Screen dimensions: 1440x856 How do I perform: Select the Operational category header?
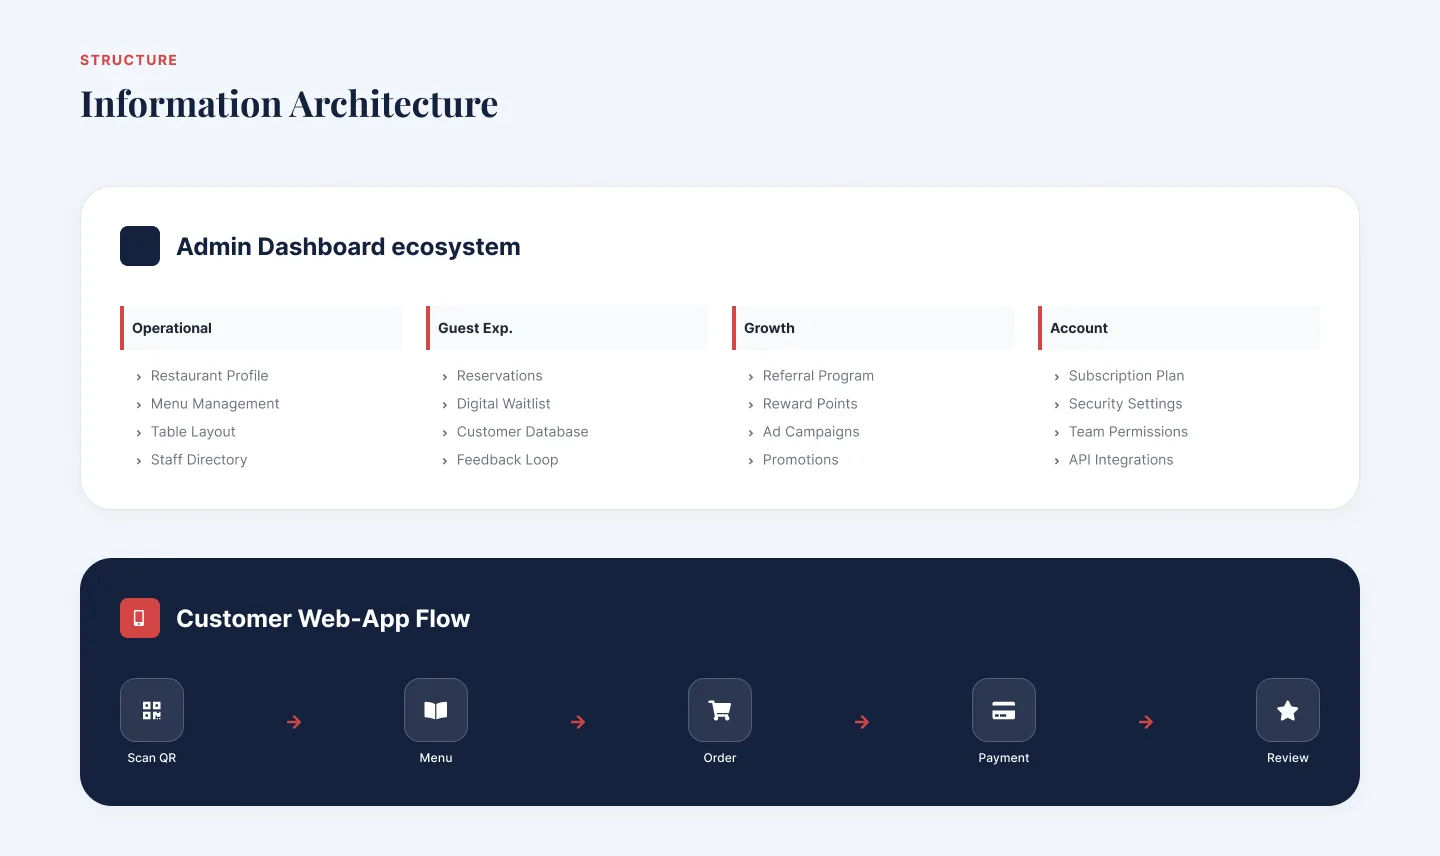click(261, 328)
